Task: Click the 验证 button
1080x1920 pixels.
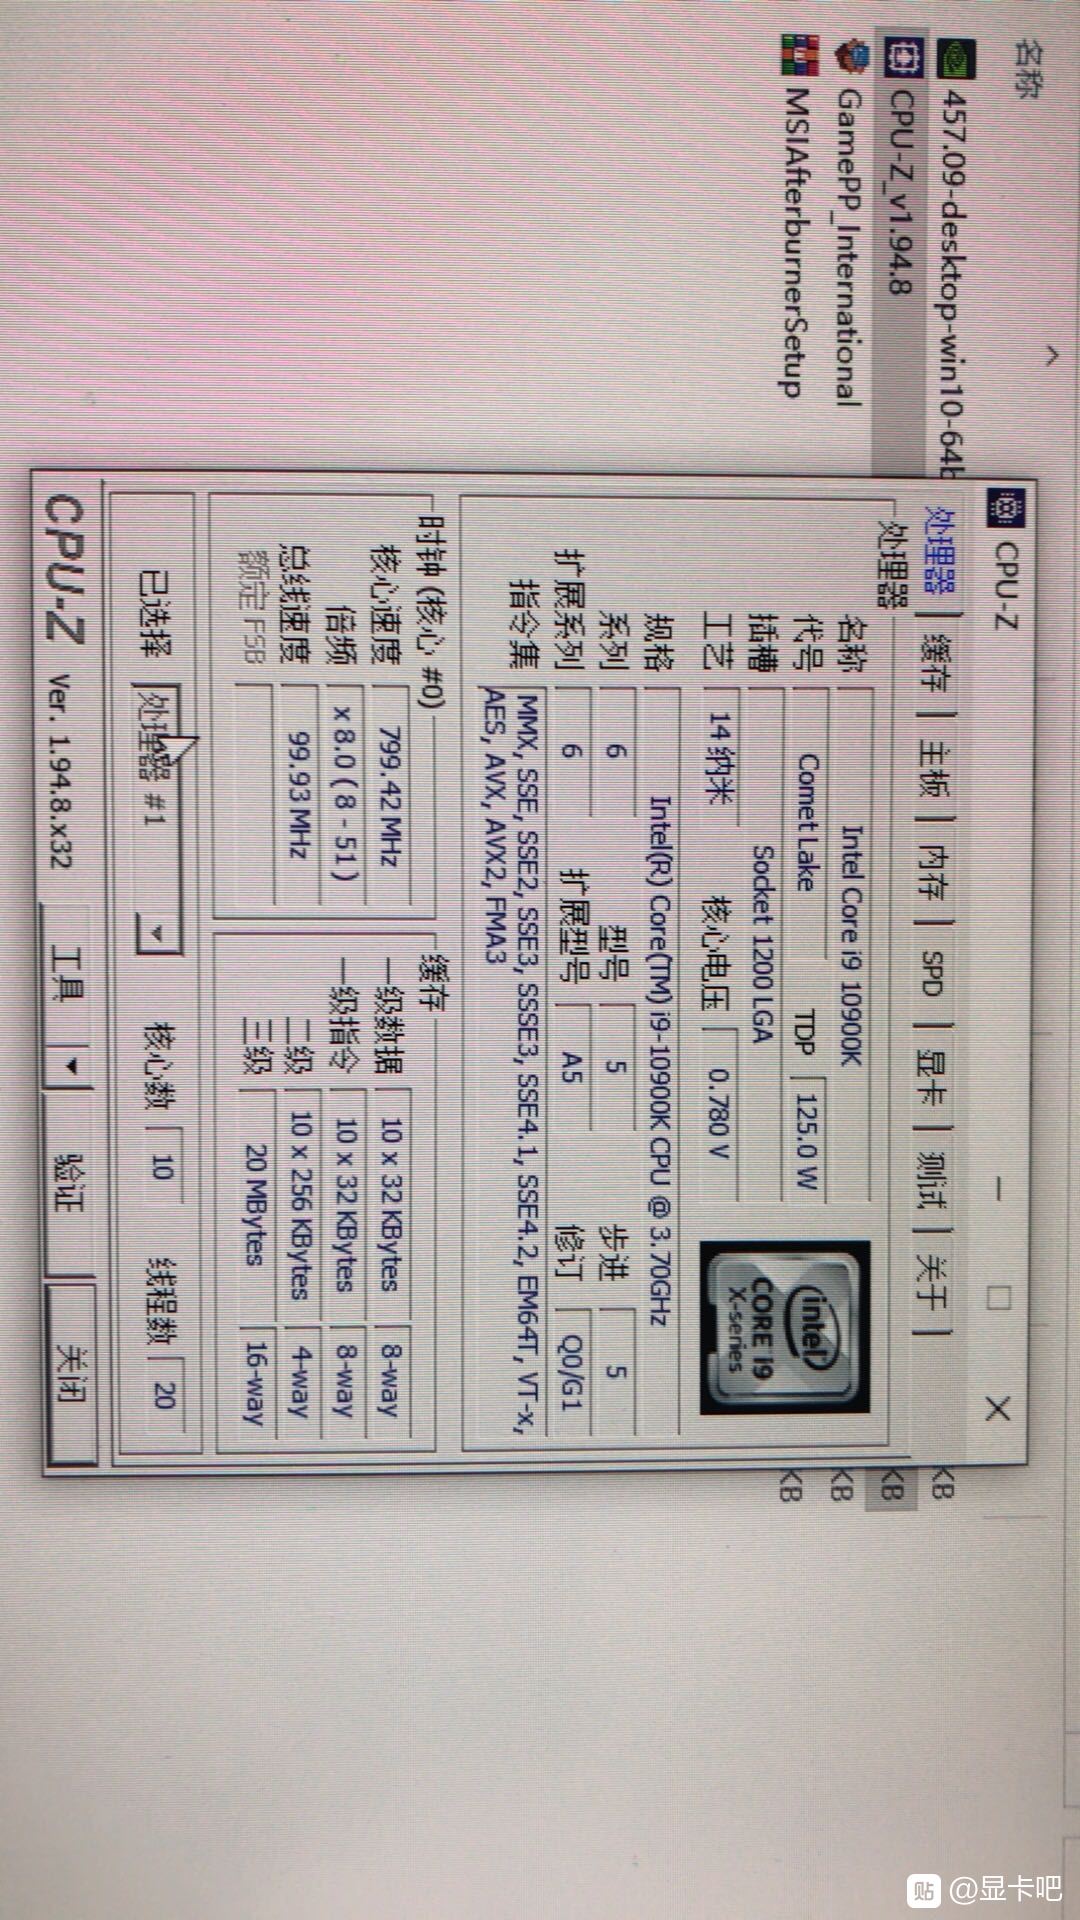Action: tap(70, 1183)
